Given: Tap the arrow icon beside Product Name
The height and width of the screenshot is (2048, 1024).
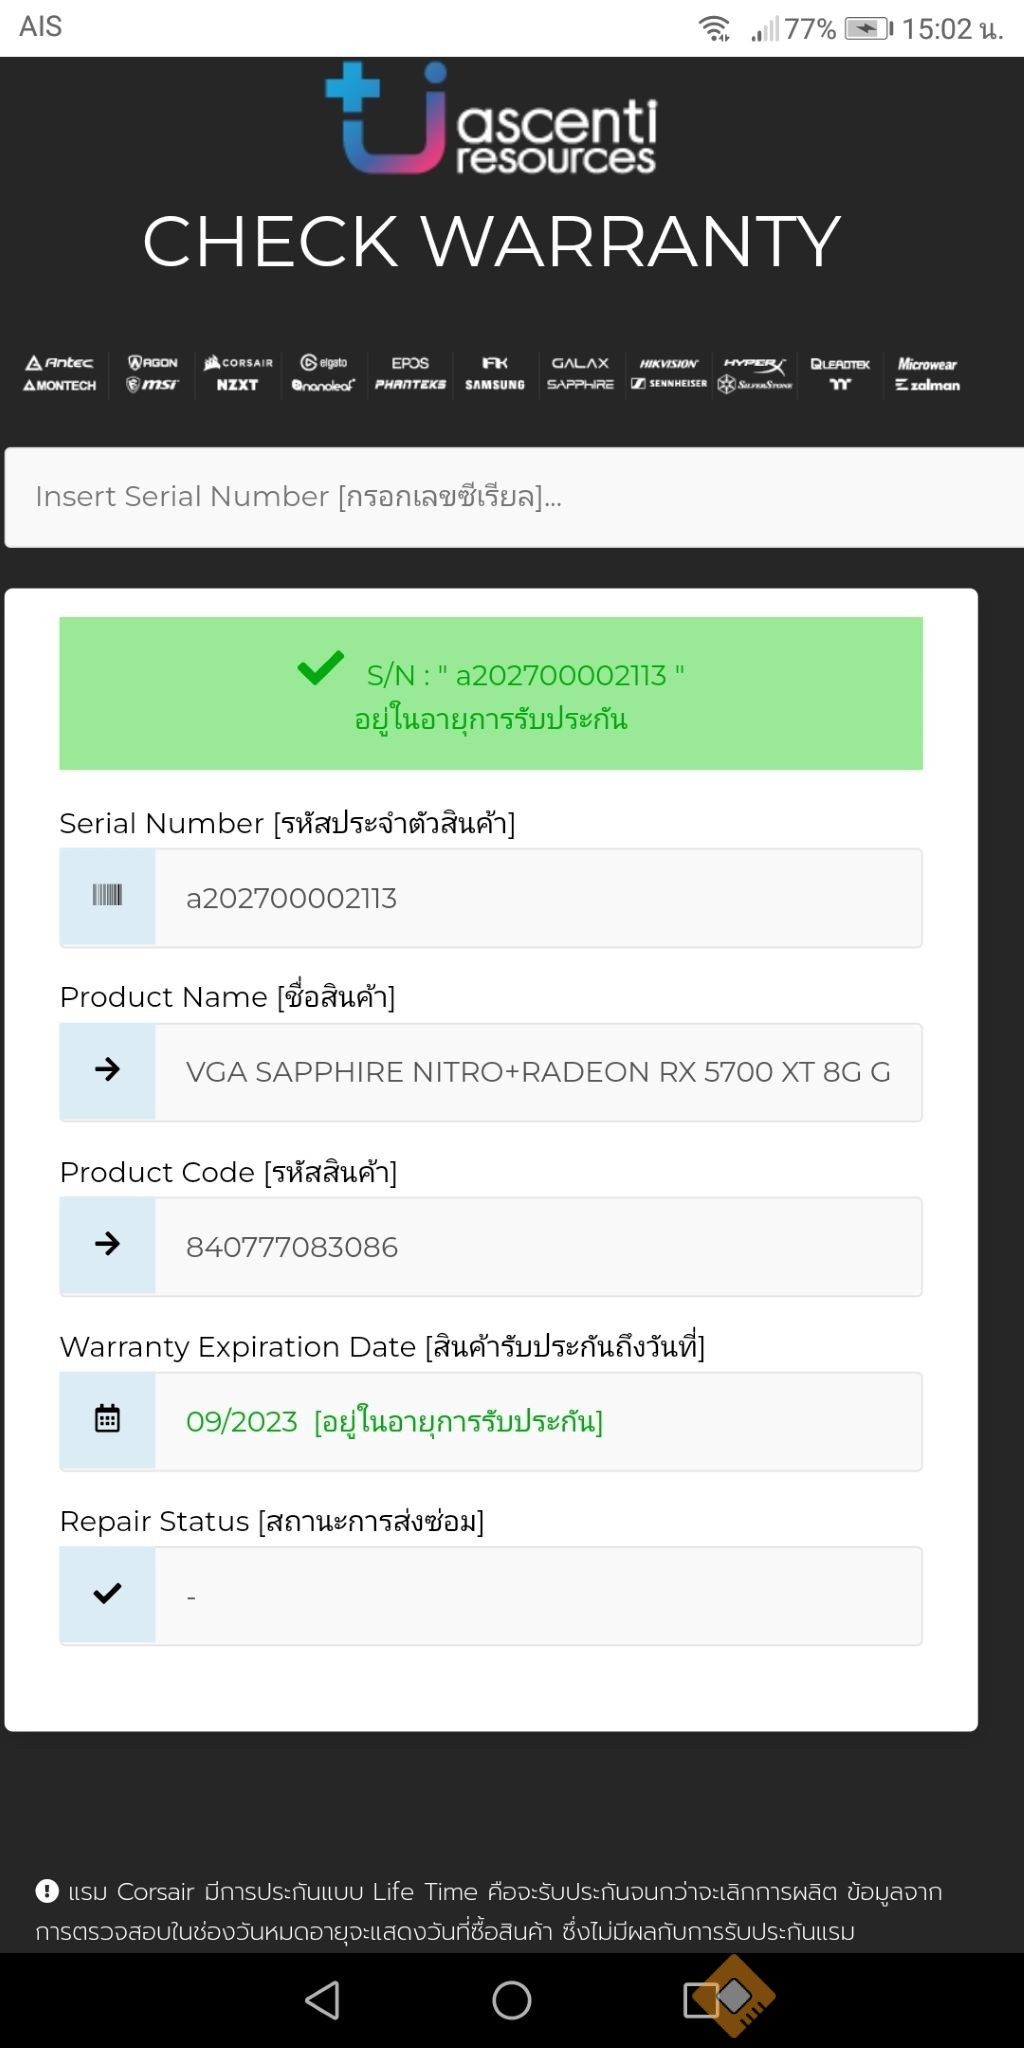Looking at the screenshot, I should [x=107, y=1070].
